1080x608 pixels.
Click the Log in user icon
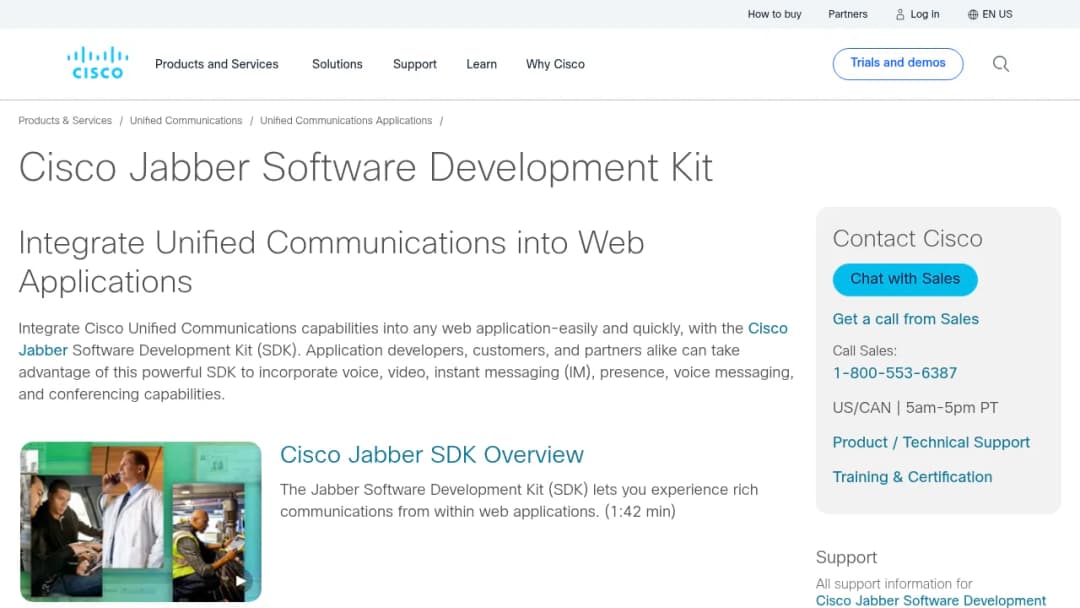pos(900,14)
